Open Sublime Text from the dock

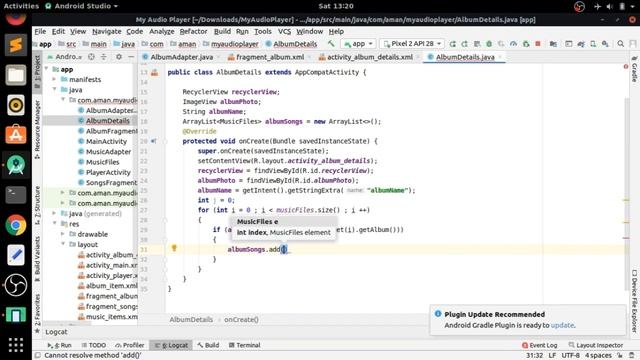16,45
